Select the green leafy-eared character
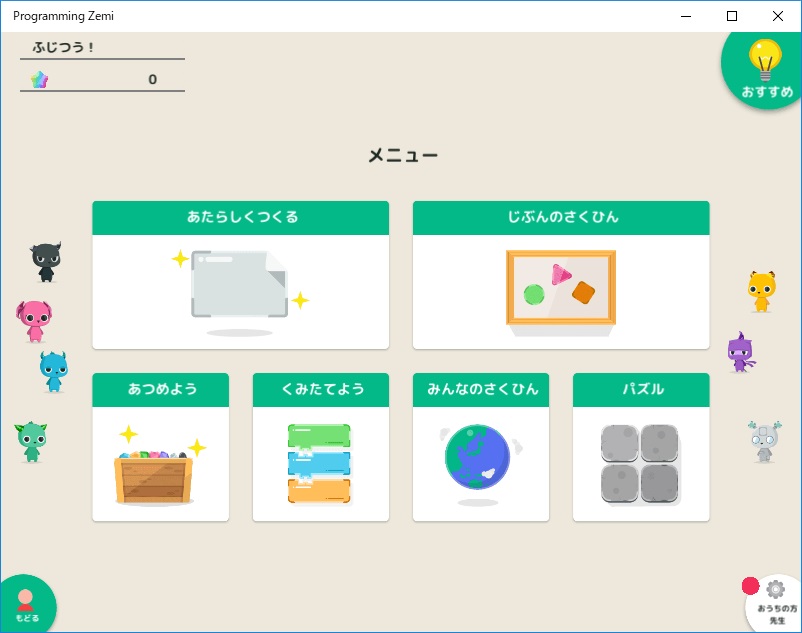Image resolution: width=802 pixels, height=633 pixels. 31,442
